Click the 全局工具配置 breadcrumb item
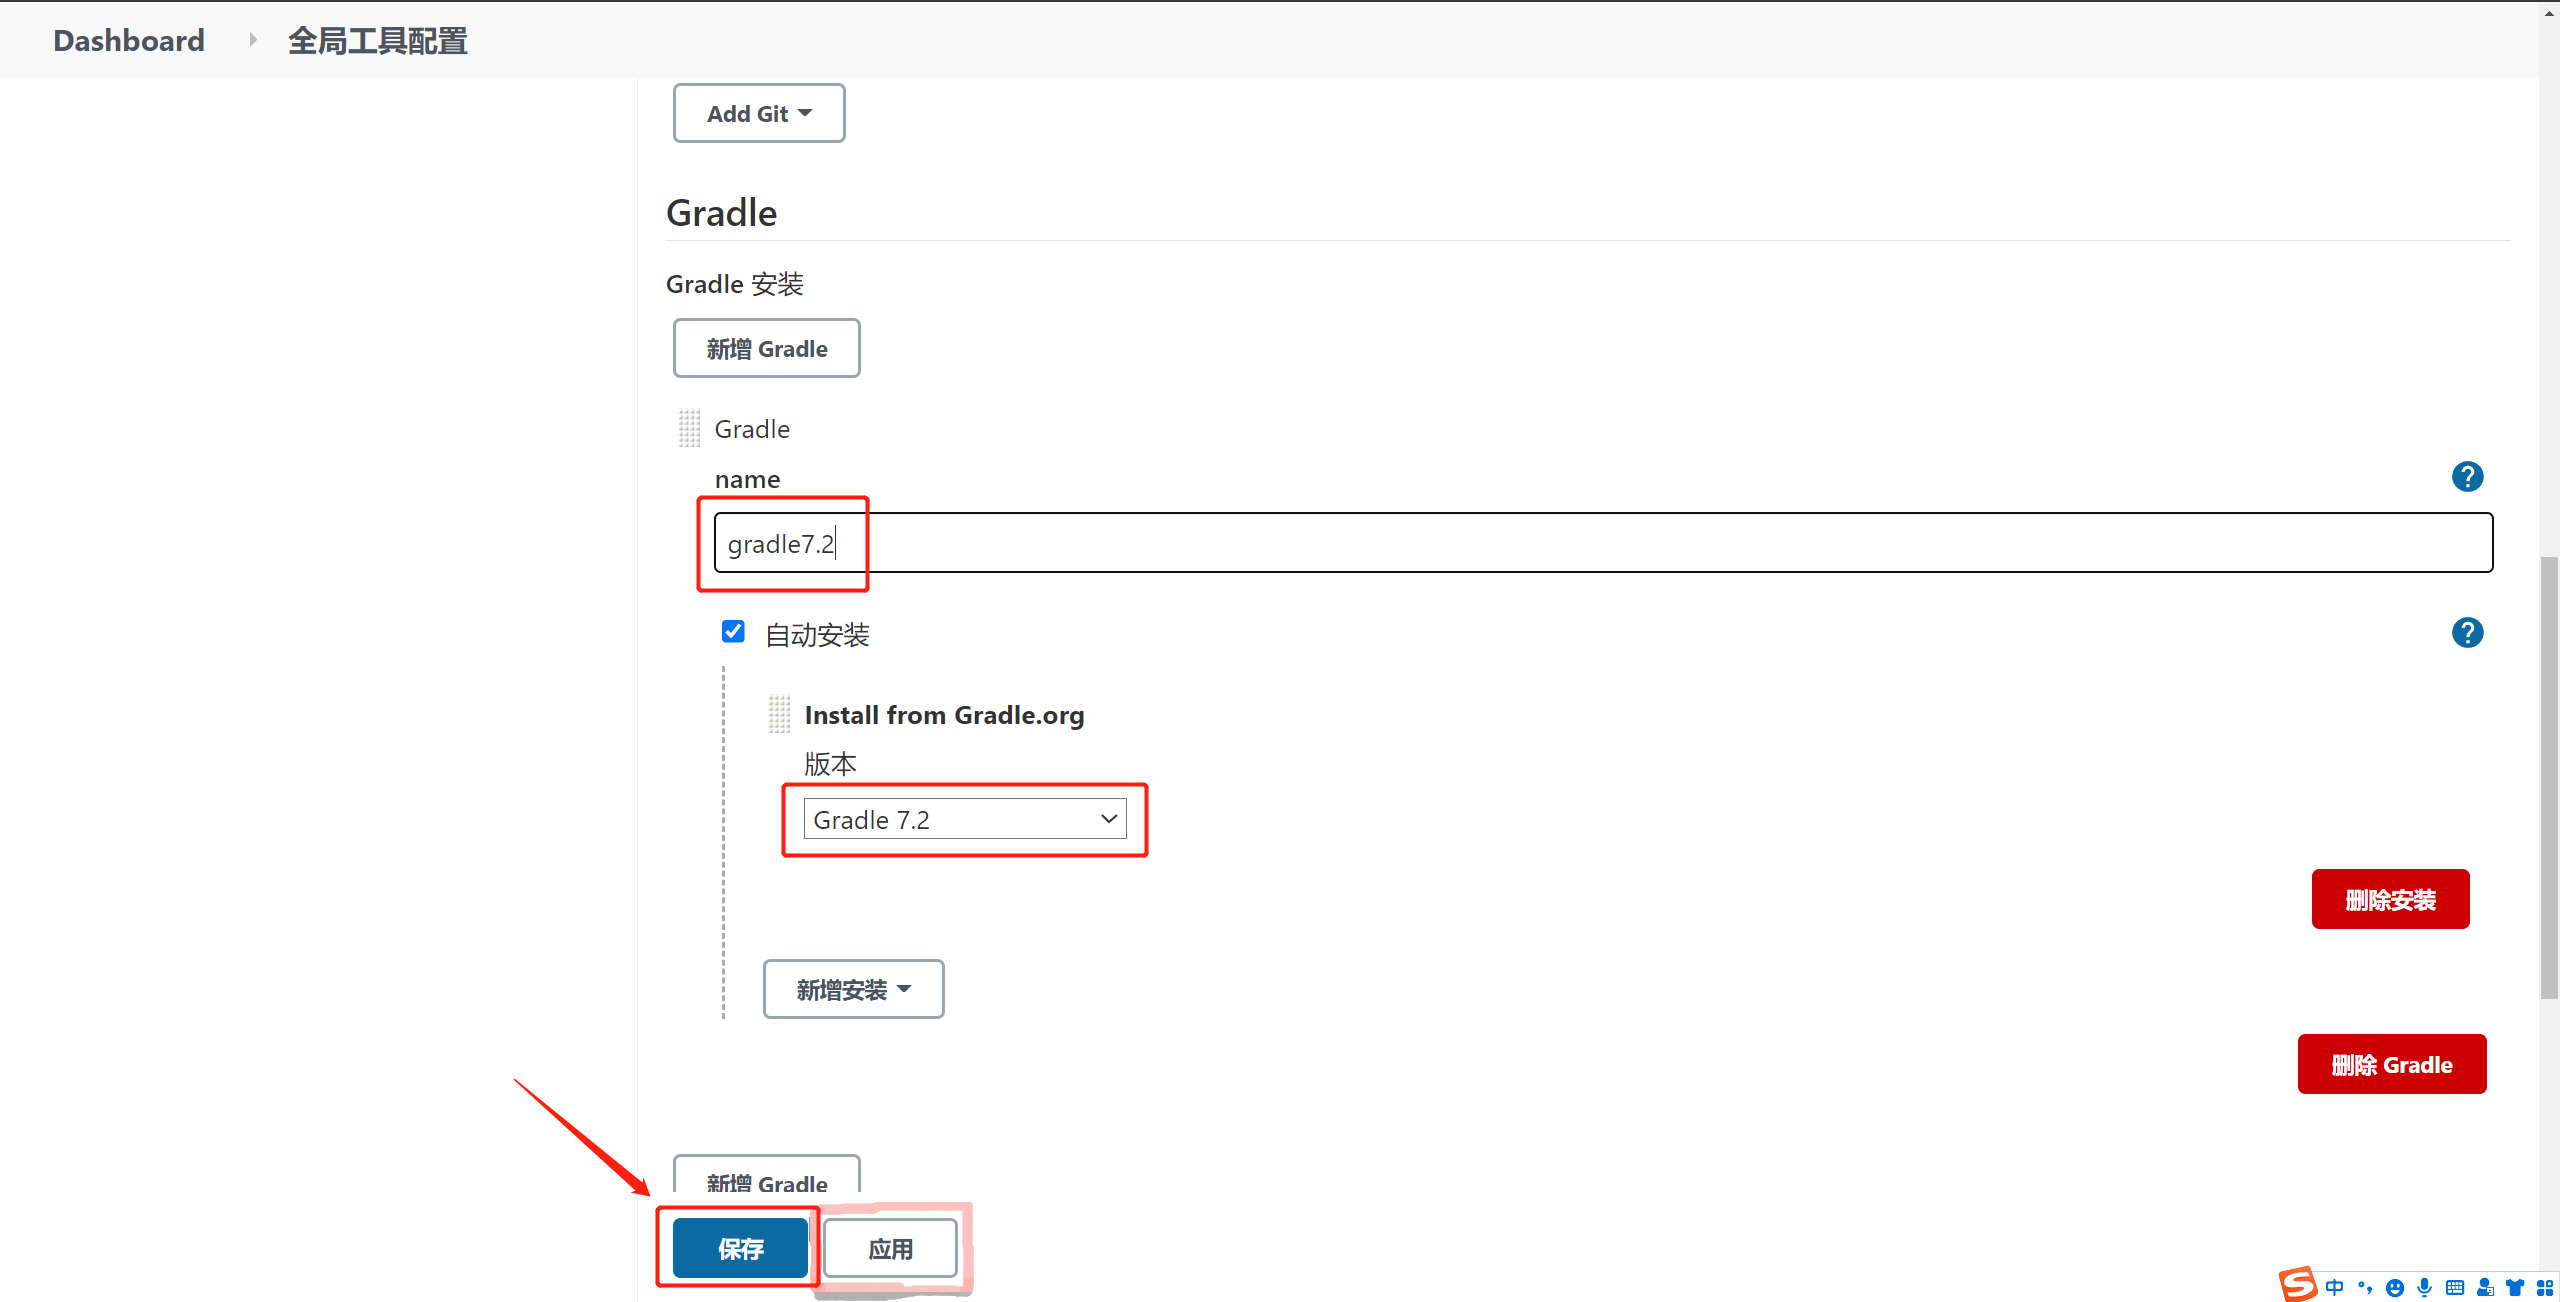Screen dimensions: 2560x1302 coord(377,40)
